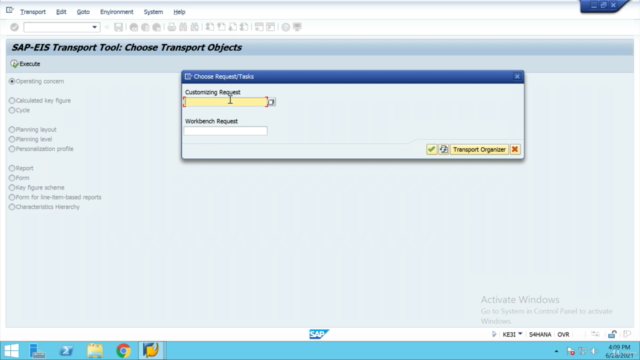Select the Personalization profile radio button
The image size is (640, 360).
pyautogui.click(x=12, y=149)
